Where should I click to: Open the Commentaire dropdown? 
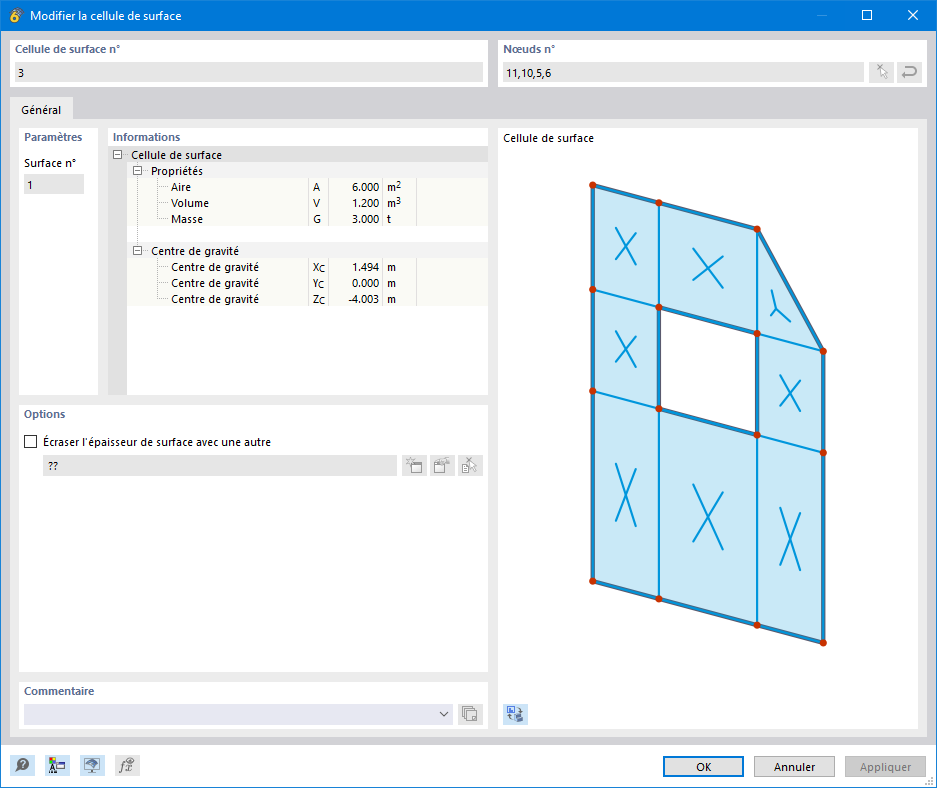443,714
